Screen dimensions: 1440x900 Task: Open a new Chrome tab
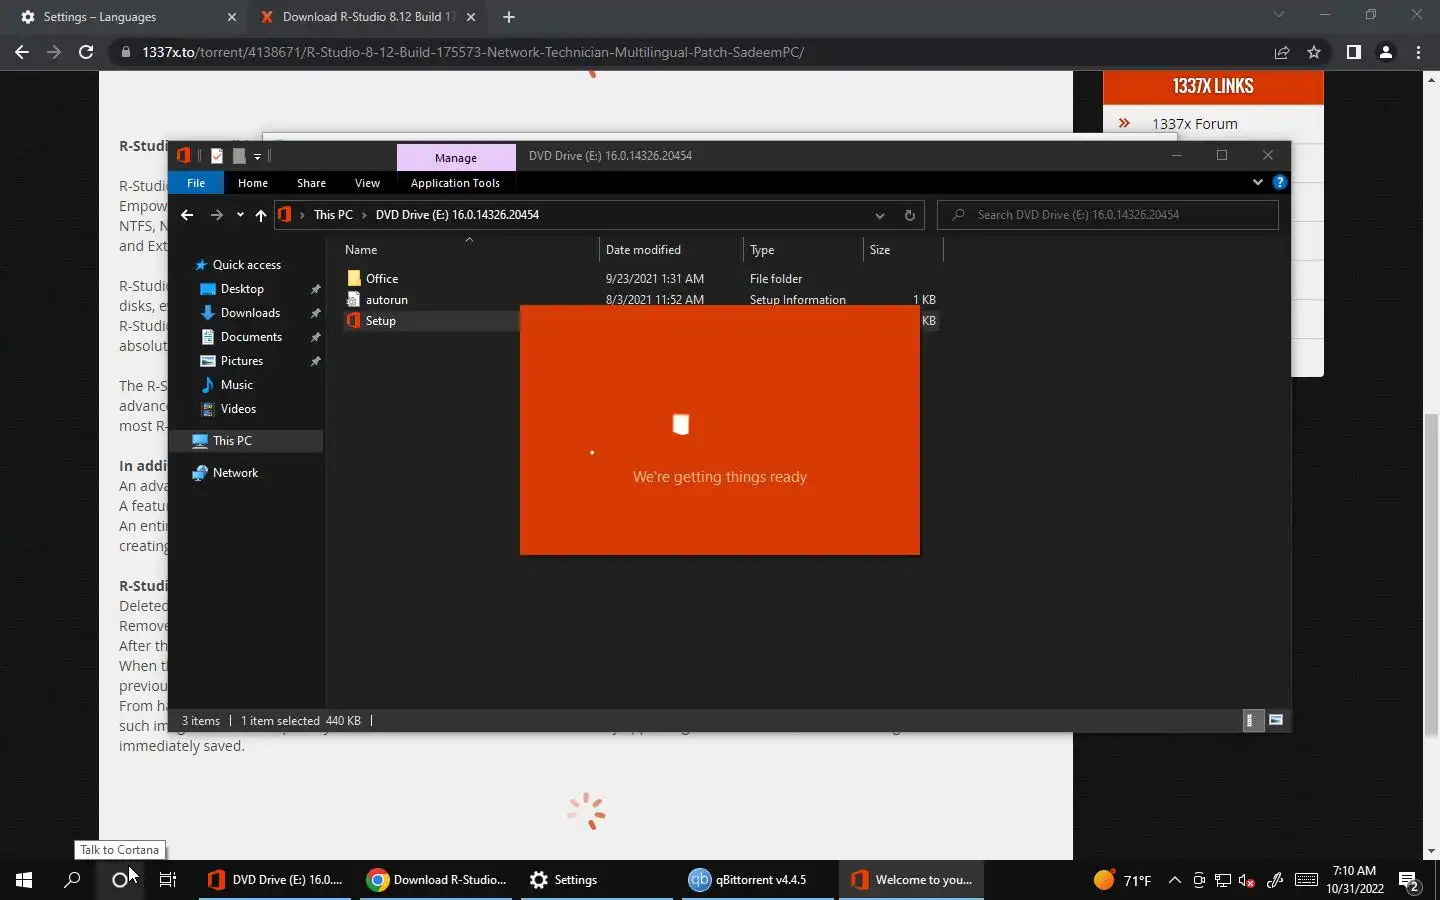(x=509, y=17)
